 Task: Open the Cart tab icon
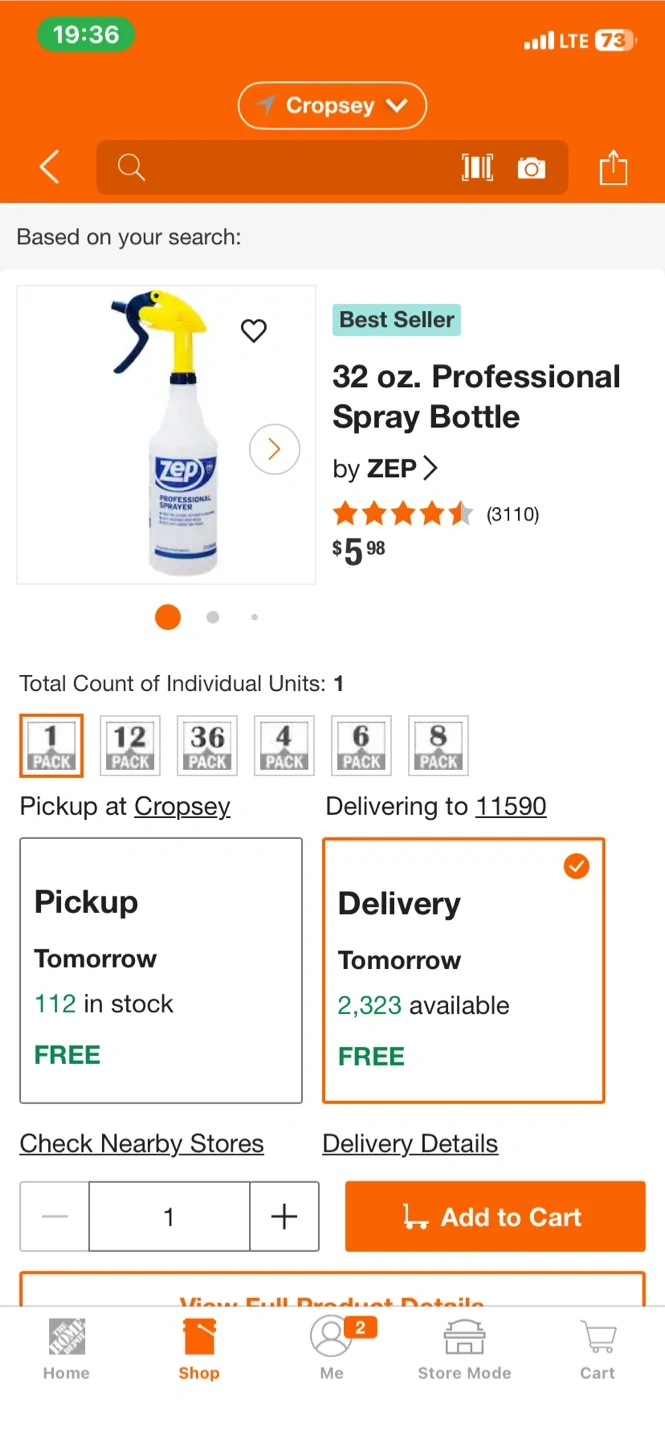coord(597,1348)
